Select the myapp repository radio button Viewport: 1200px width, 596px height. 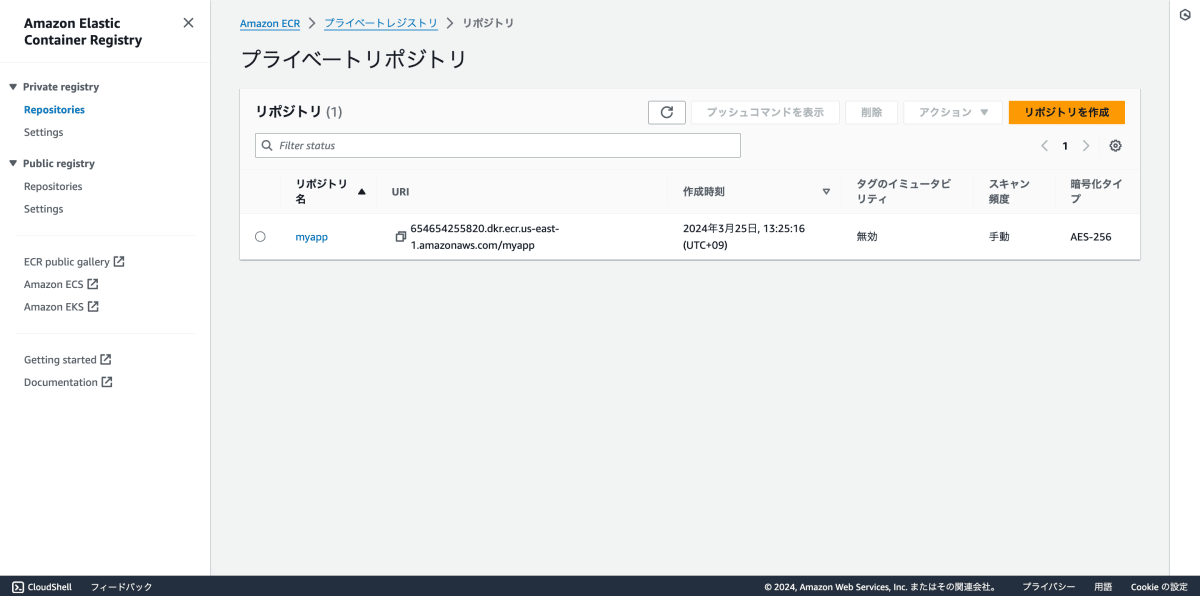tap(260, 237)
